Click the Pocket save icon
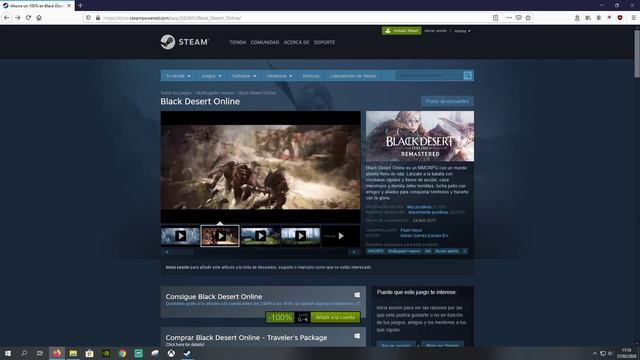Image resolution: width=640 pixels, height=360 pixels. (x=518, y=18)
